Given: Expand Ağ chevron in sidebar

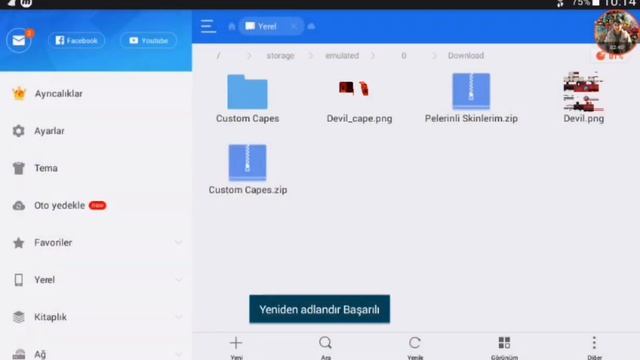Looking at the screenshot, I should [178, 354].
